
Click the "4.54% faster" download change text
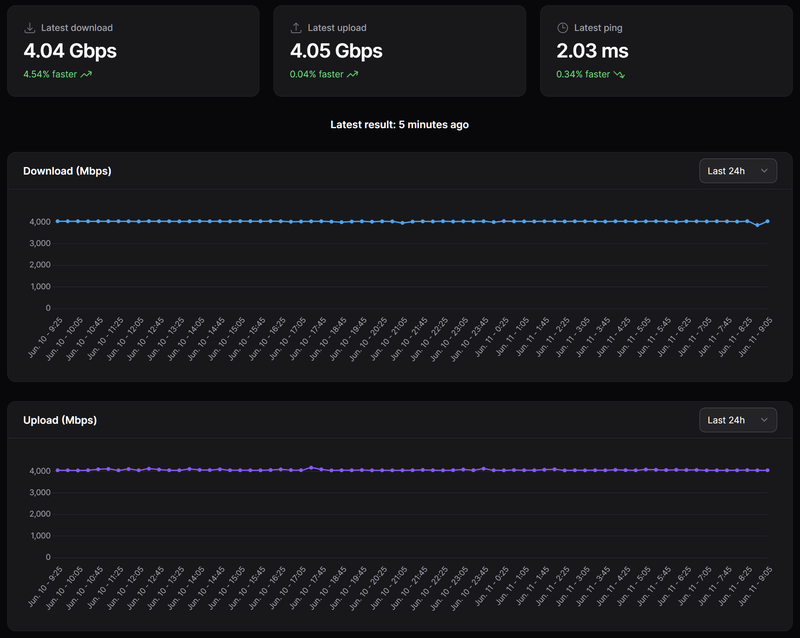click(50, 74)
